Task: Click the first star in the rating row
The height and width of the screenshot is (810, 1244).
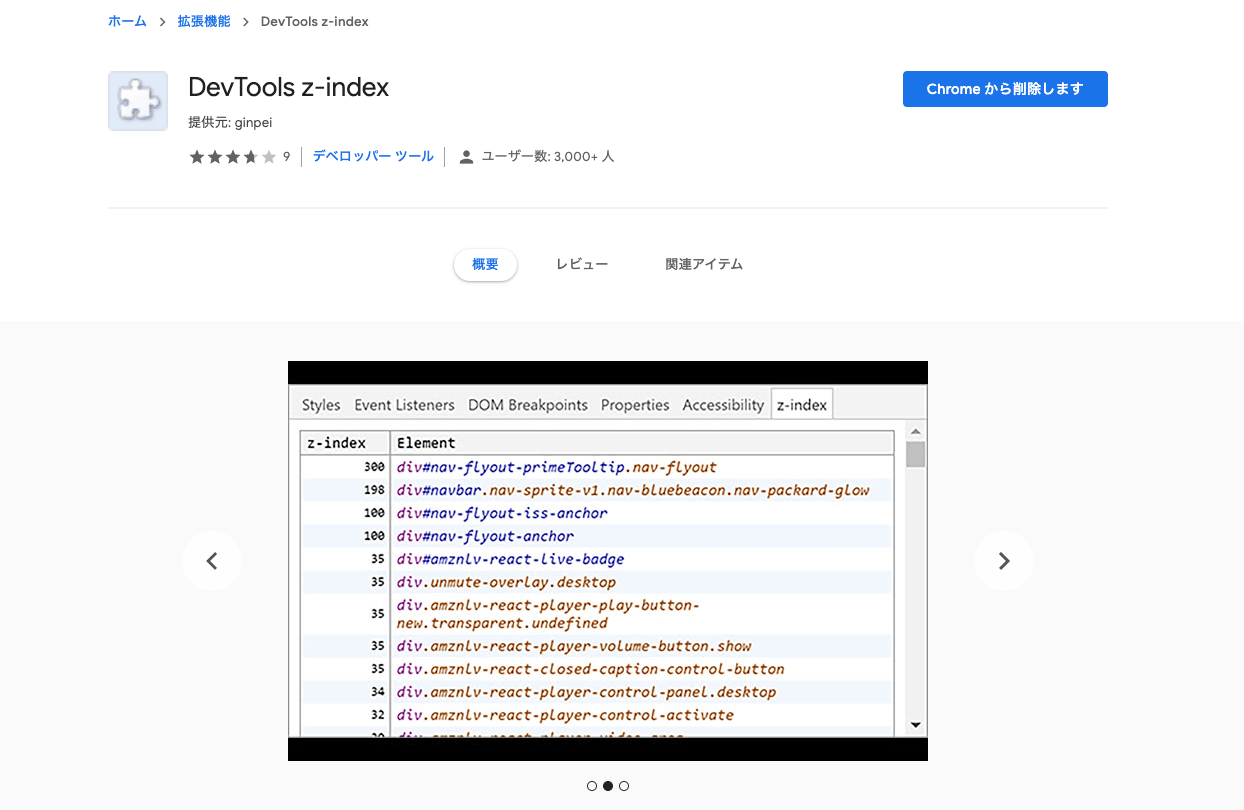Action: (196, 156)
